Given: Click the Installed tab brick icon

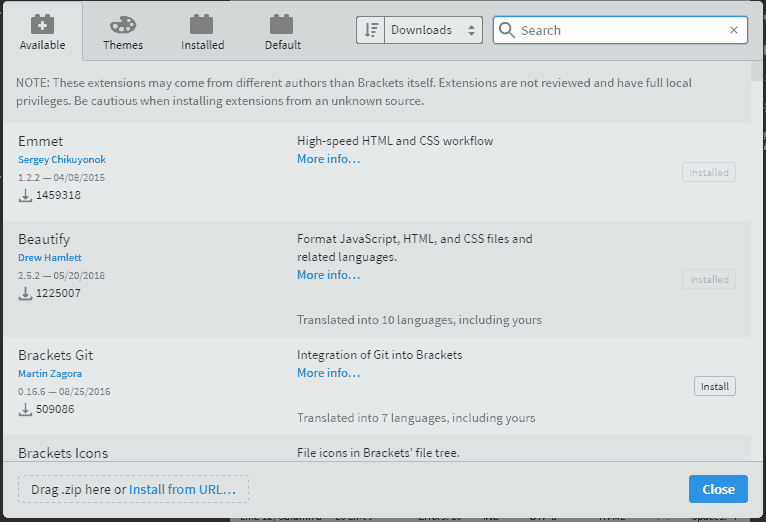Looking at the screenshot, I should [x=201, y=24].
